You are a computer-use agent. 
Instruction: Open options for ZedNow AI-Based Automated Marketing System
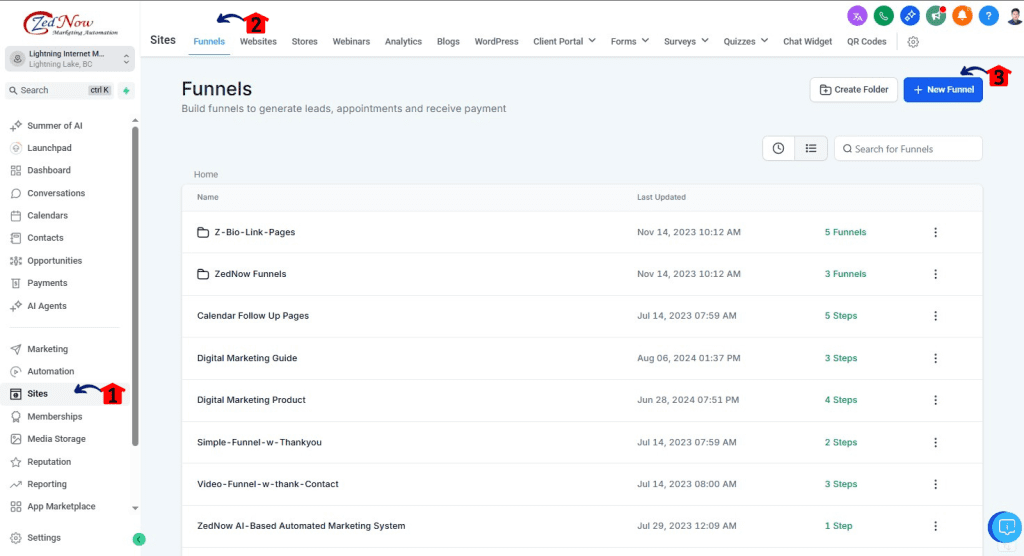pos(935,526)
